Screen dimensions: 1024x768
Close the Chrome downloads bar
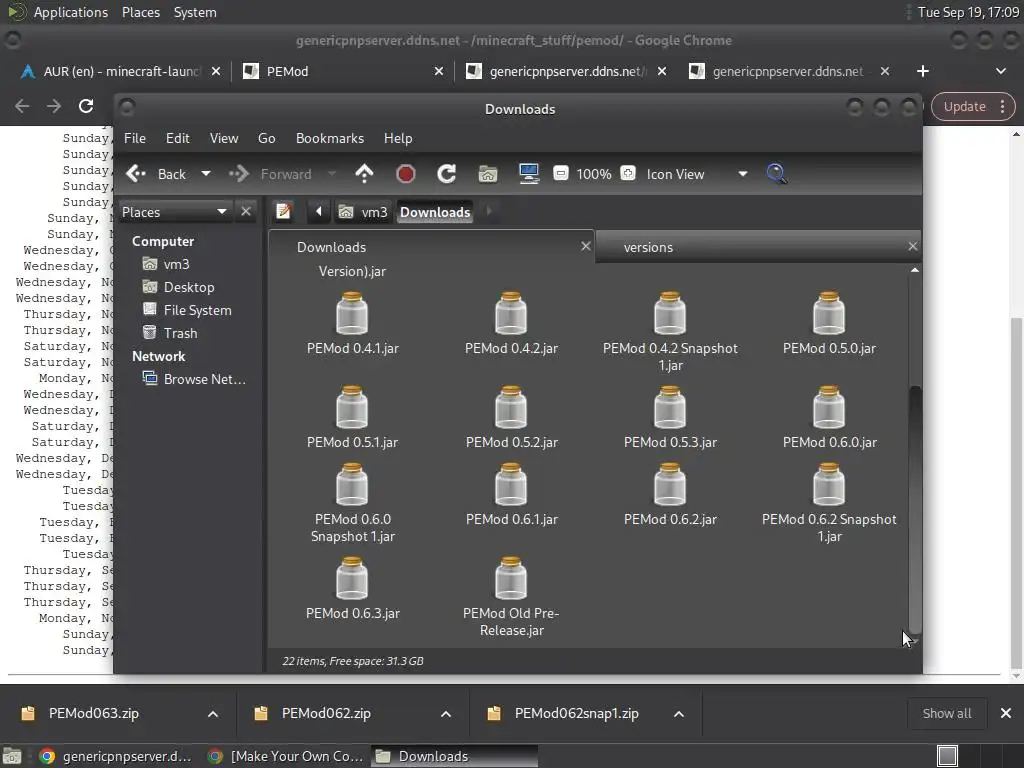pos(1006,714)
